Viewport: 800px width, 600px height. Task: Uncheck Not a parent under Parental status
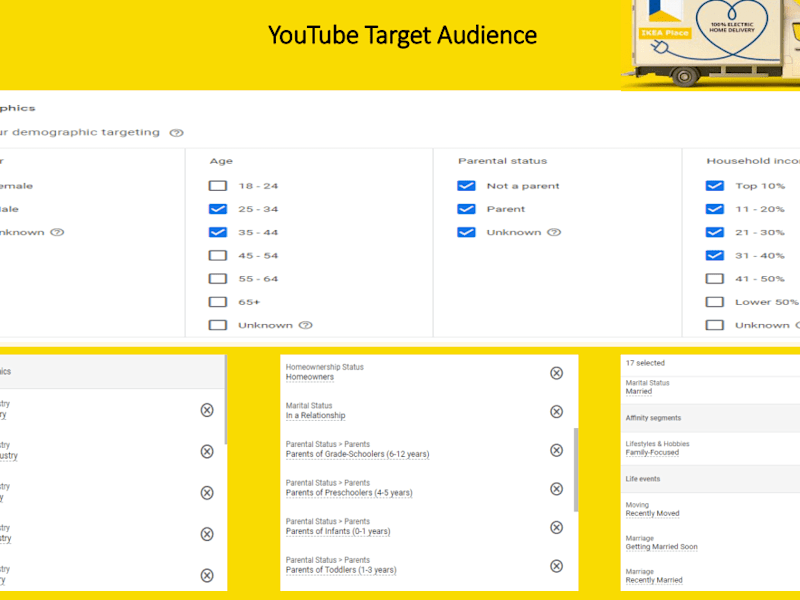pyautogui.click(x=466, y=186)
